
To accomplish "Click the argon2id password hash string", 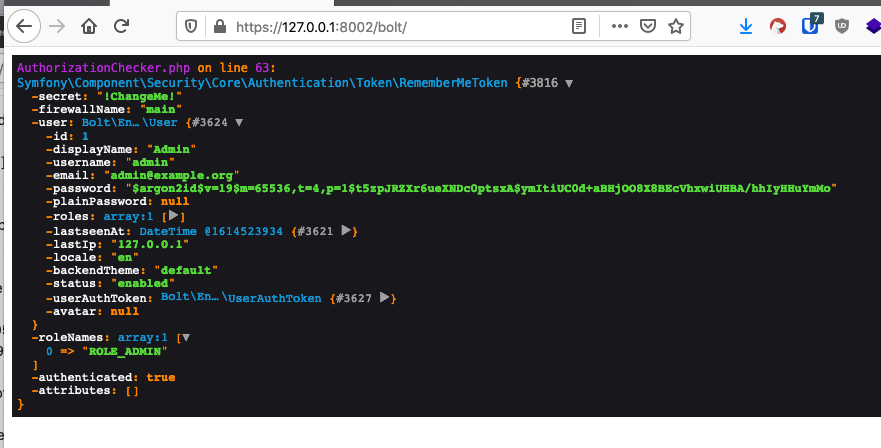I will tap(480, 188).
